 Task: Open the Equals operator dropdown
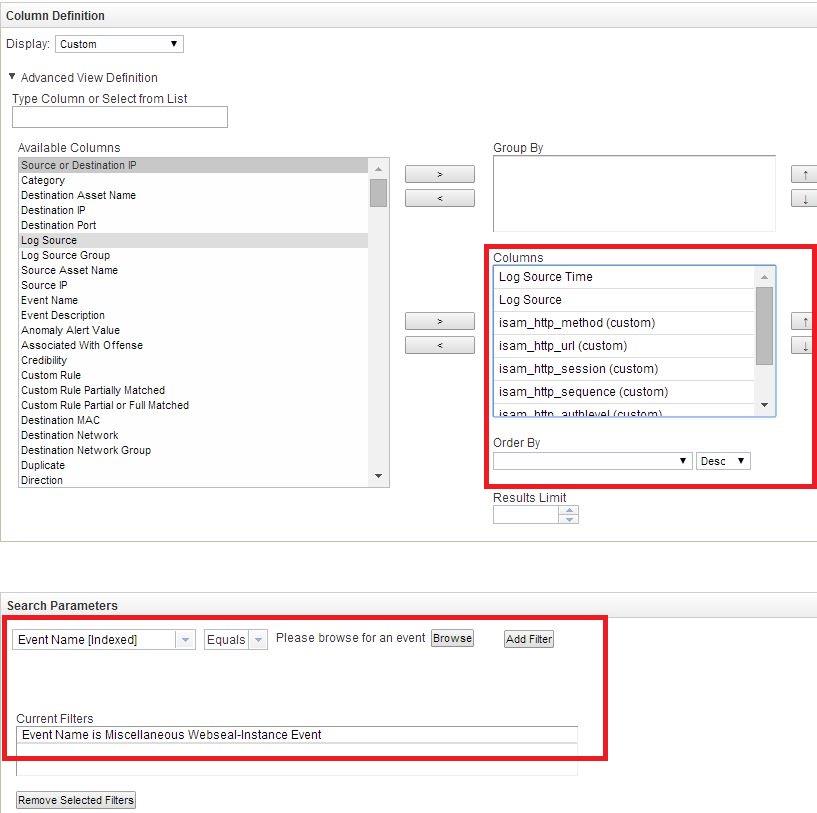pyautogui.click(x=235, y=638)
